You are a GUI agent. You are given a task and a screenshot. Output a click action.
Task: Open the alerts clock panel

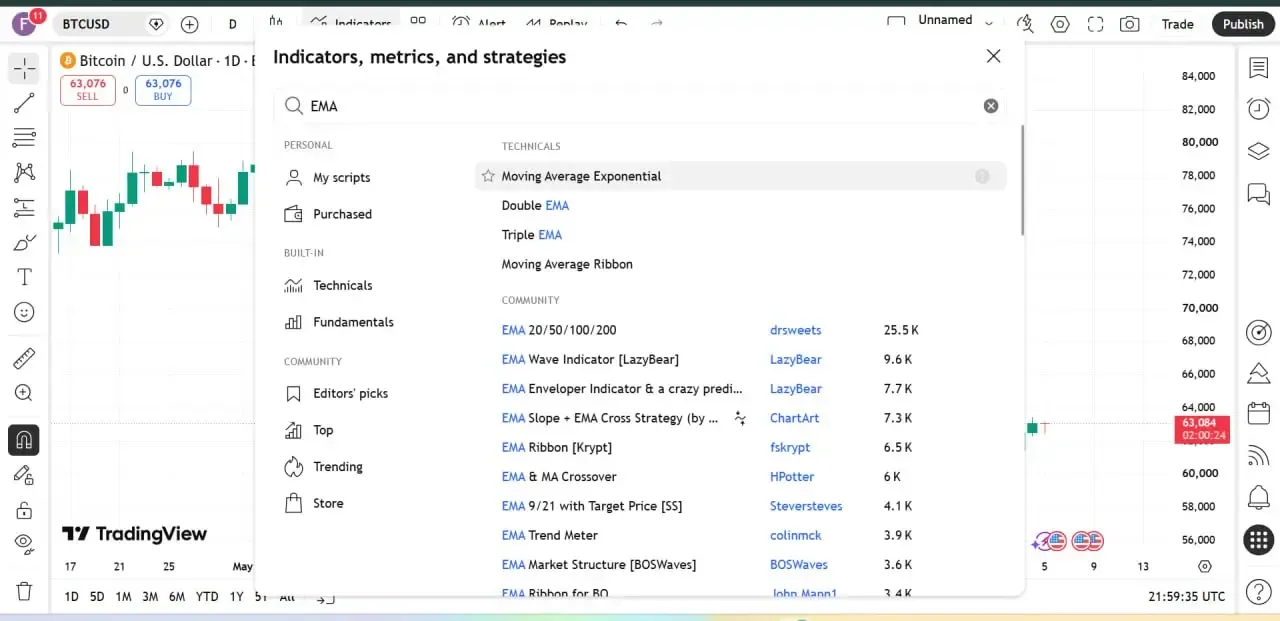pos(1258,109)
